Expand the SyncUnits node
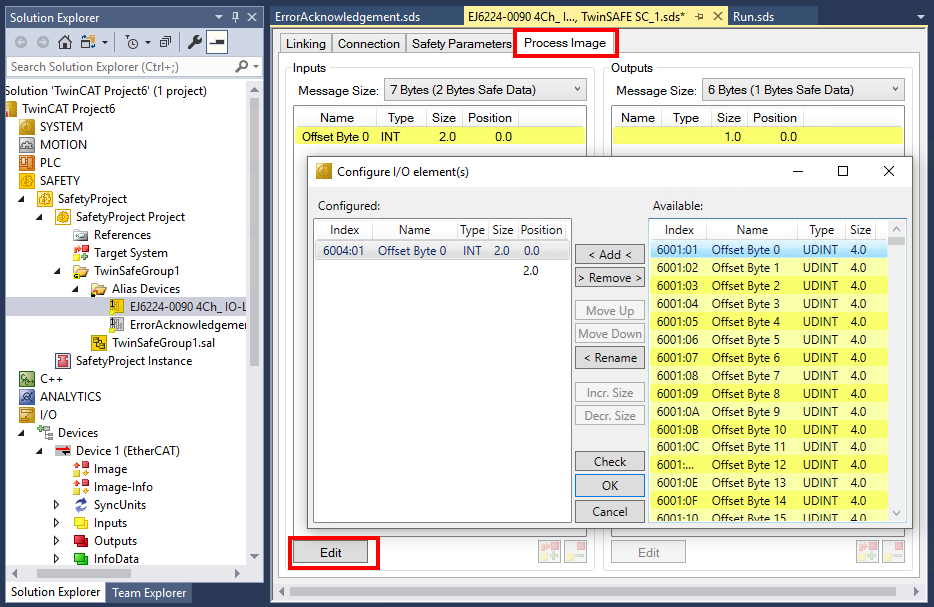The width and height of the screenshot is (934, 607). tap(57, 505)
